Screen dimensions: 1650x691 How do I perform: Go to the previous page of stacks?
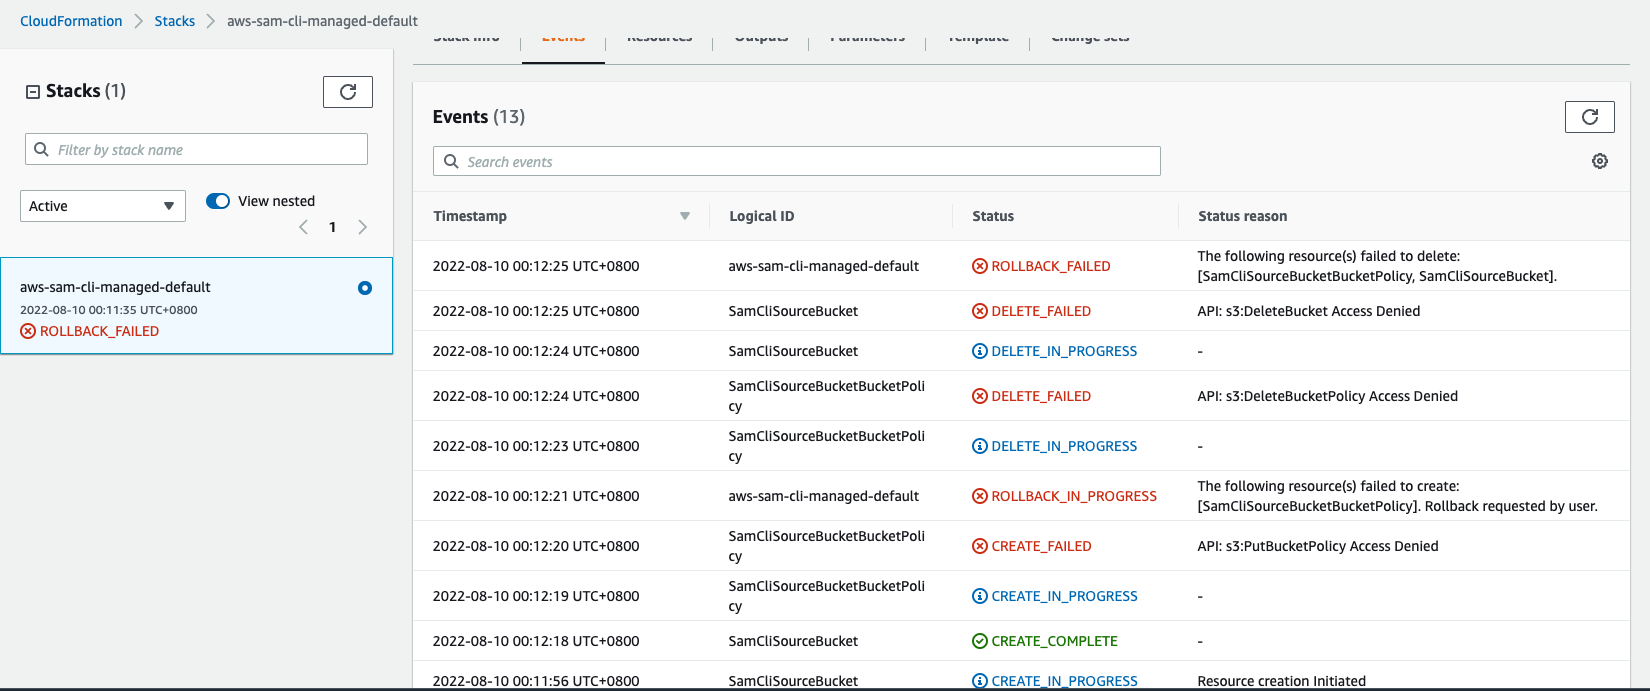point(304,227)
